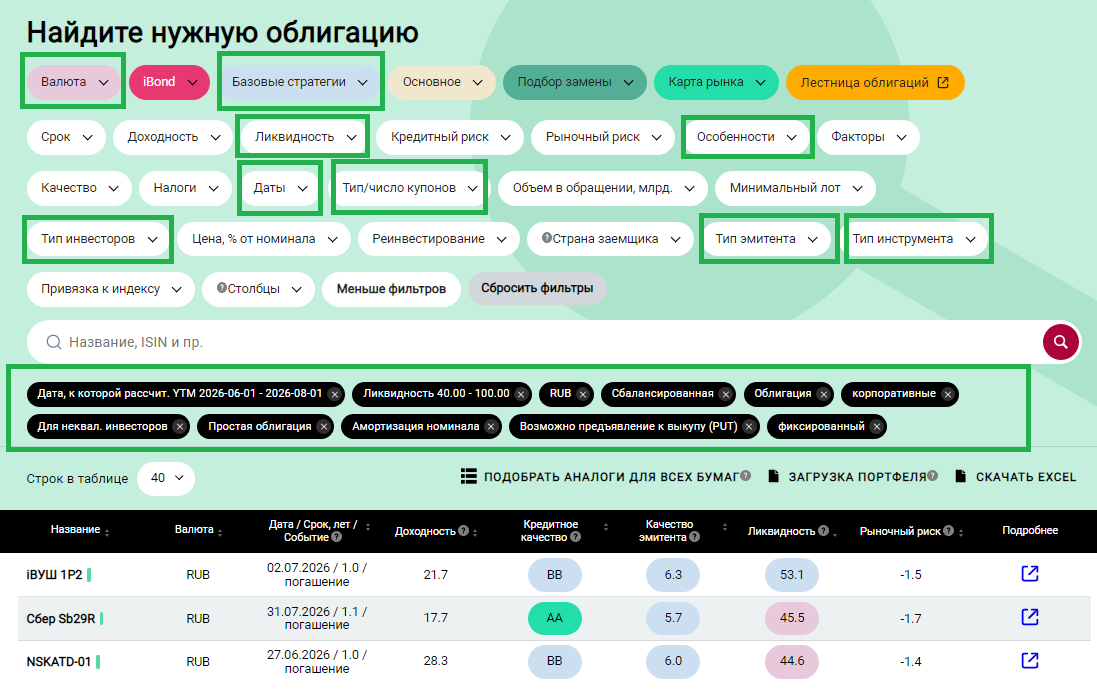Click the Сбросить фильтры button

point(537,289)
